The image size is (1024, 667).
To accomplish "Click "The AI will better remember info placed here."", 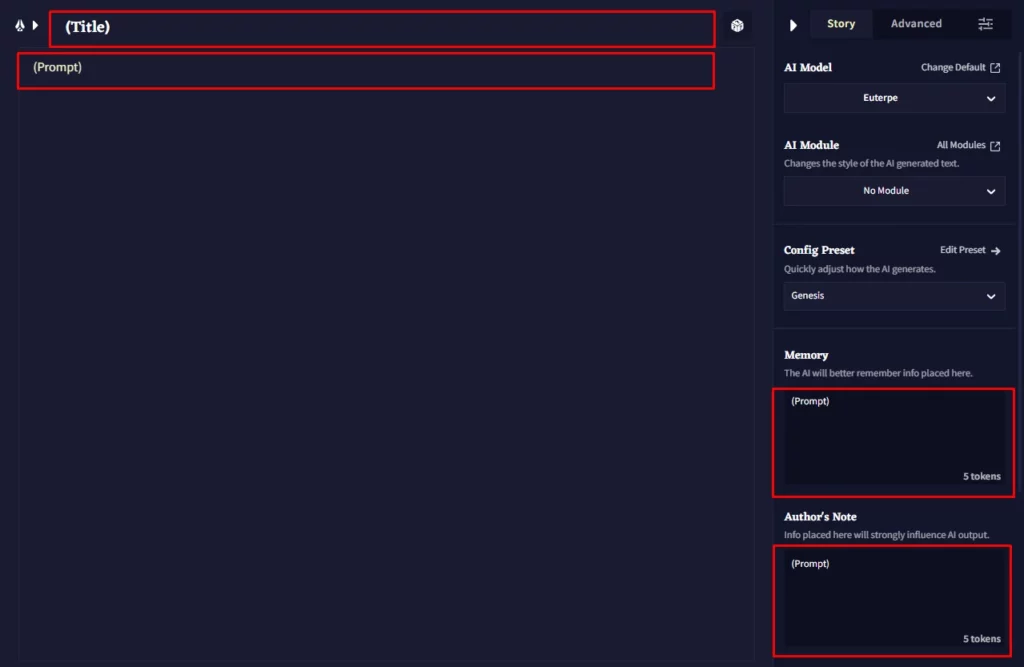I will click(x=878, y=373).
